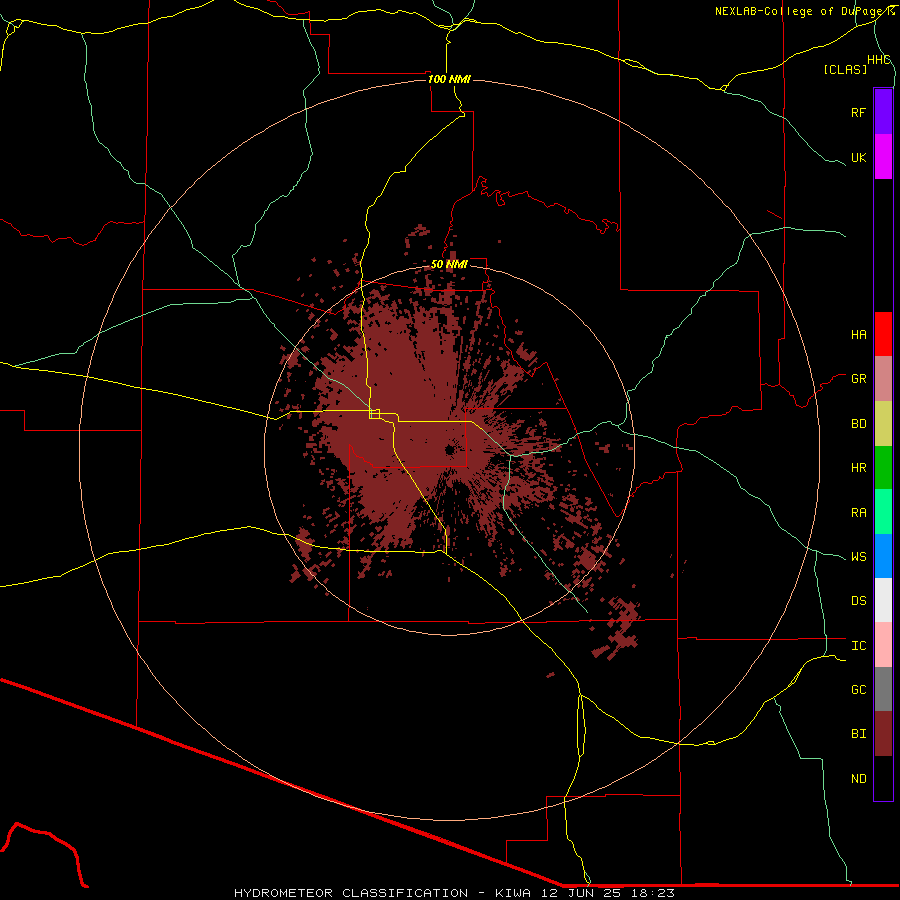Click the radar site center dot
This screenshot has height=900, width=900.
coord(450,450)
